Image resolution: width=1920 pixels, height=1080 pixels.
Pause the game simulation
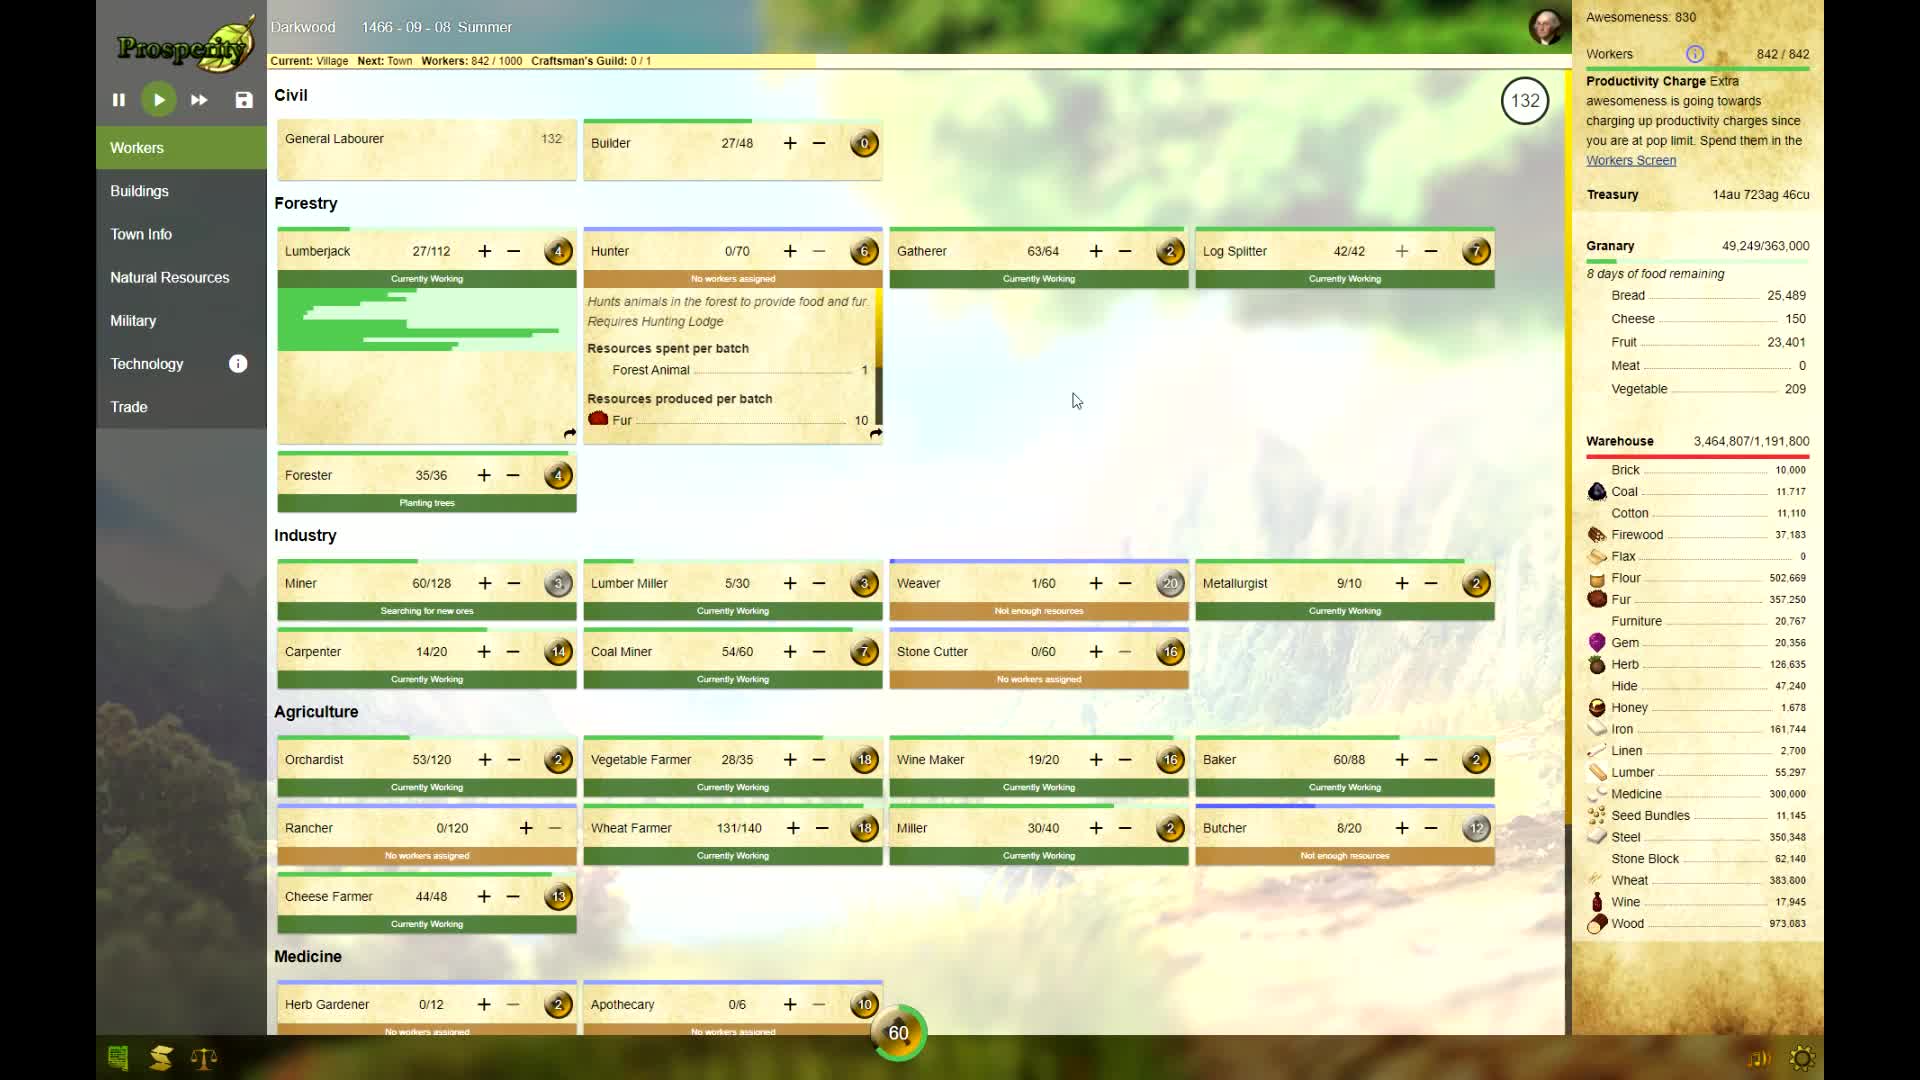coord(119,100)
